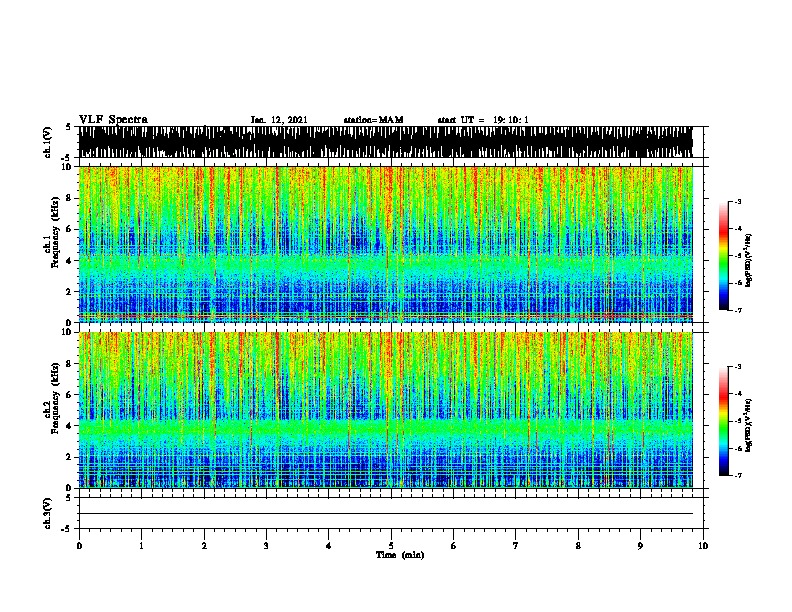Viewport: 792px width, 612px height.
Task: Click the ch.1(V) waveform axis label
Action: click(48, 142)
